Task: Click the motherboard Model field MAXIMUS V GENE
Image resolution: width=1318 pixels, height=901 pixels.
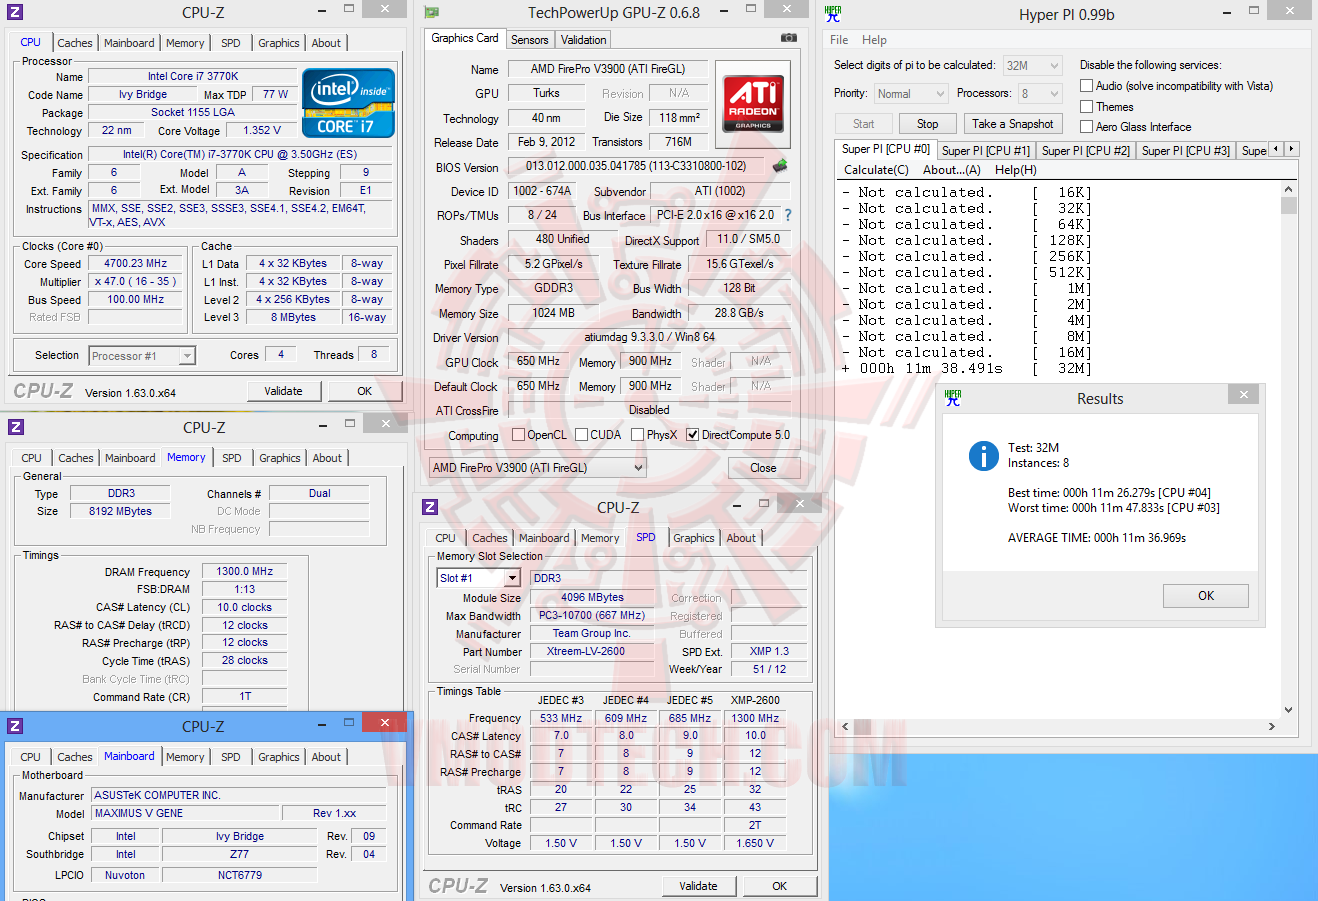Action: pos(185,814)
